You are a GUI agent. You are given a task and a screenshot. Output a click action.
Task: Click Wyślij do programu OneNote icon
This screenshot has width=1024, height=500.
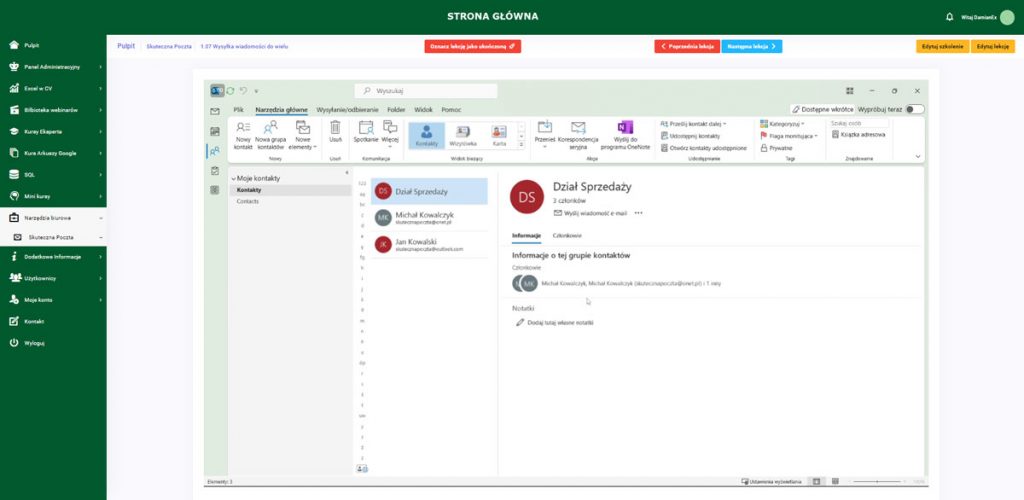coord(626,128)
